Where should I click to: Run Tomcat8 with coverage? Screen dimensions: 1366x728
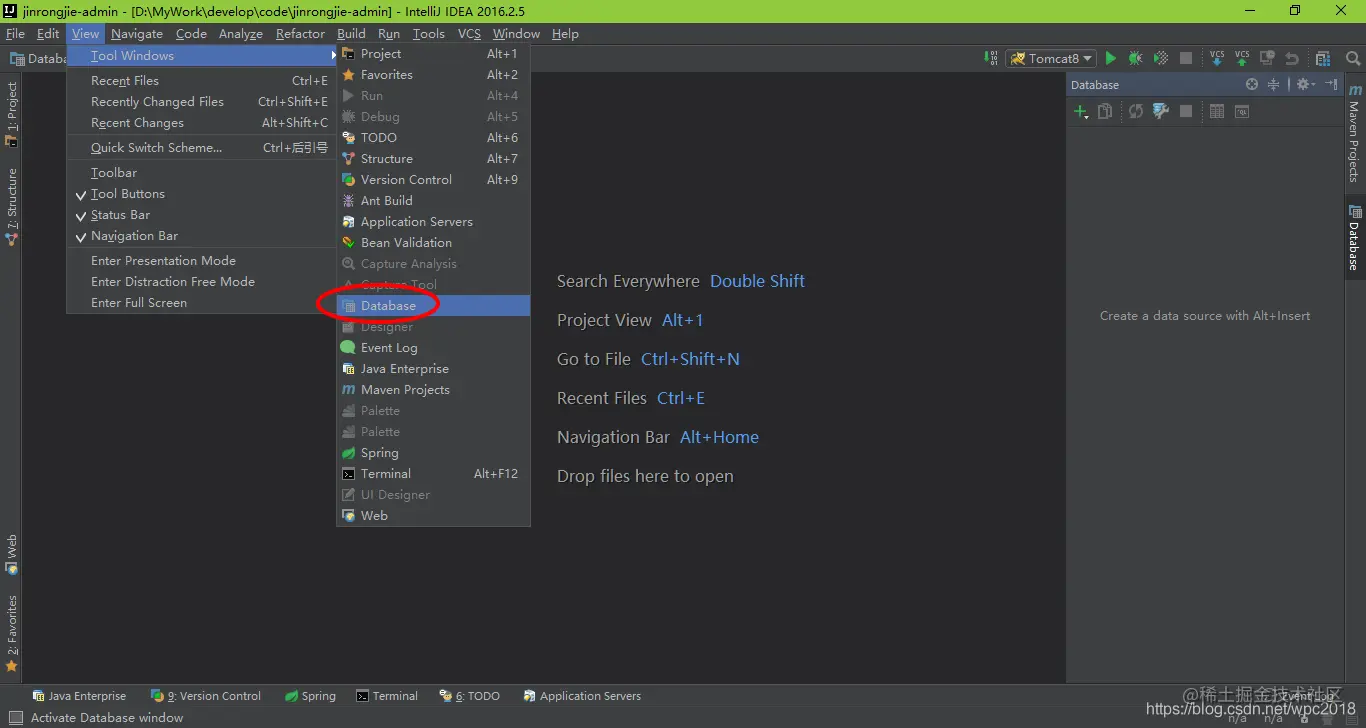(1161, 58)
